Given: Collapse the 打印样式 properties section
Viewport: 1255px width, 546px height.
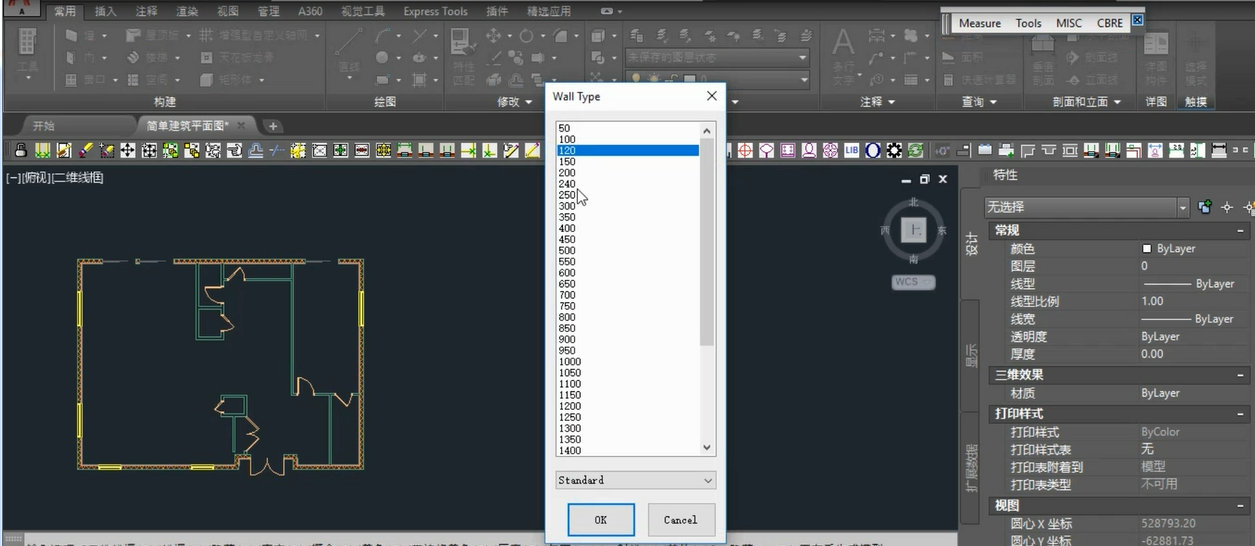Looking at the screenshot, I should pyautogui.click(x=1242, y=413).
